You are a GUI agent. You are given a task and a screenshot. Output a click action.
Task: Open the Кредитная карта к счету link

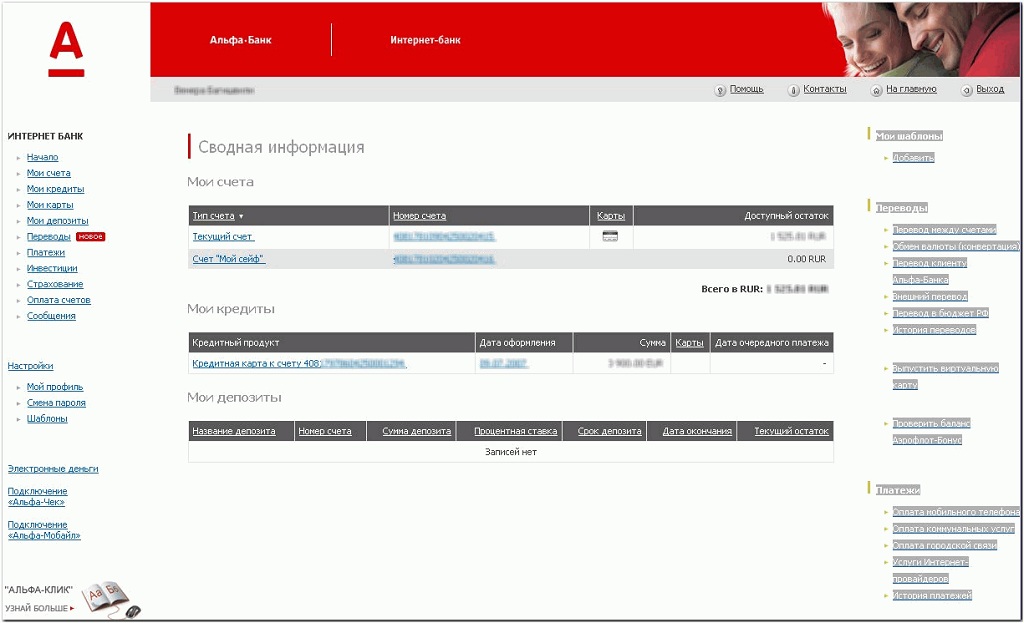coord(299,364)
